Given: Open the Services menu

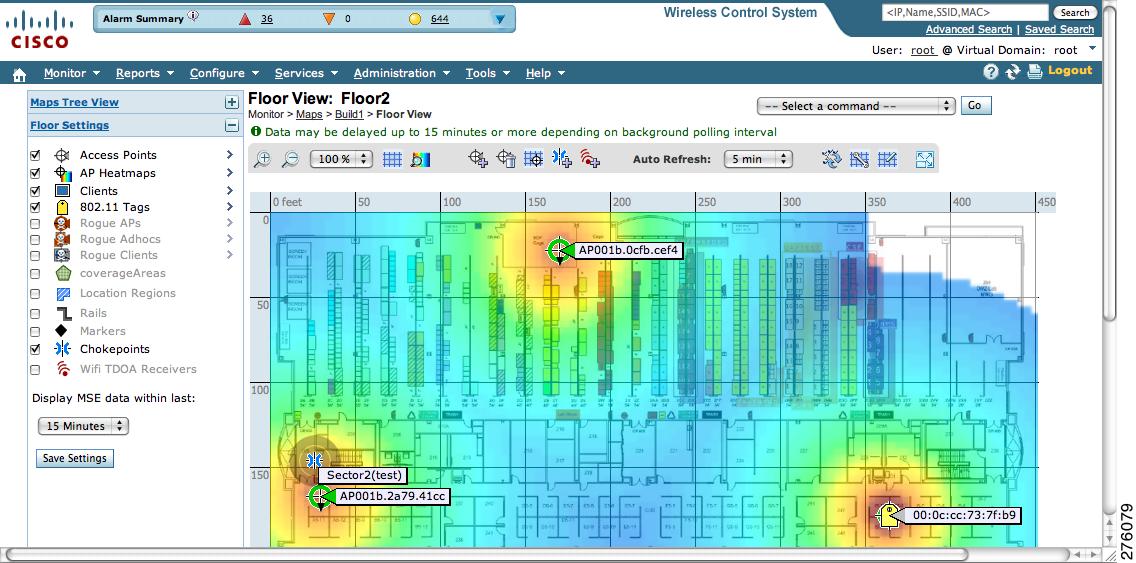Looking at the screenshot, I should (x=306, y=73).
